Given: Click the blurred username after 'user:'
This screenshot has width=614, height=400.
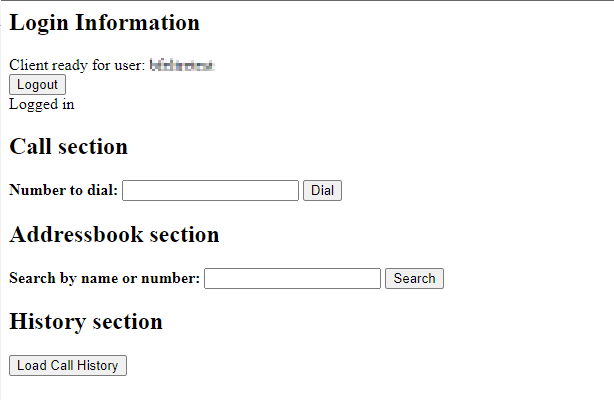Looking at the screenshot, I should point(183,66).
